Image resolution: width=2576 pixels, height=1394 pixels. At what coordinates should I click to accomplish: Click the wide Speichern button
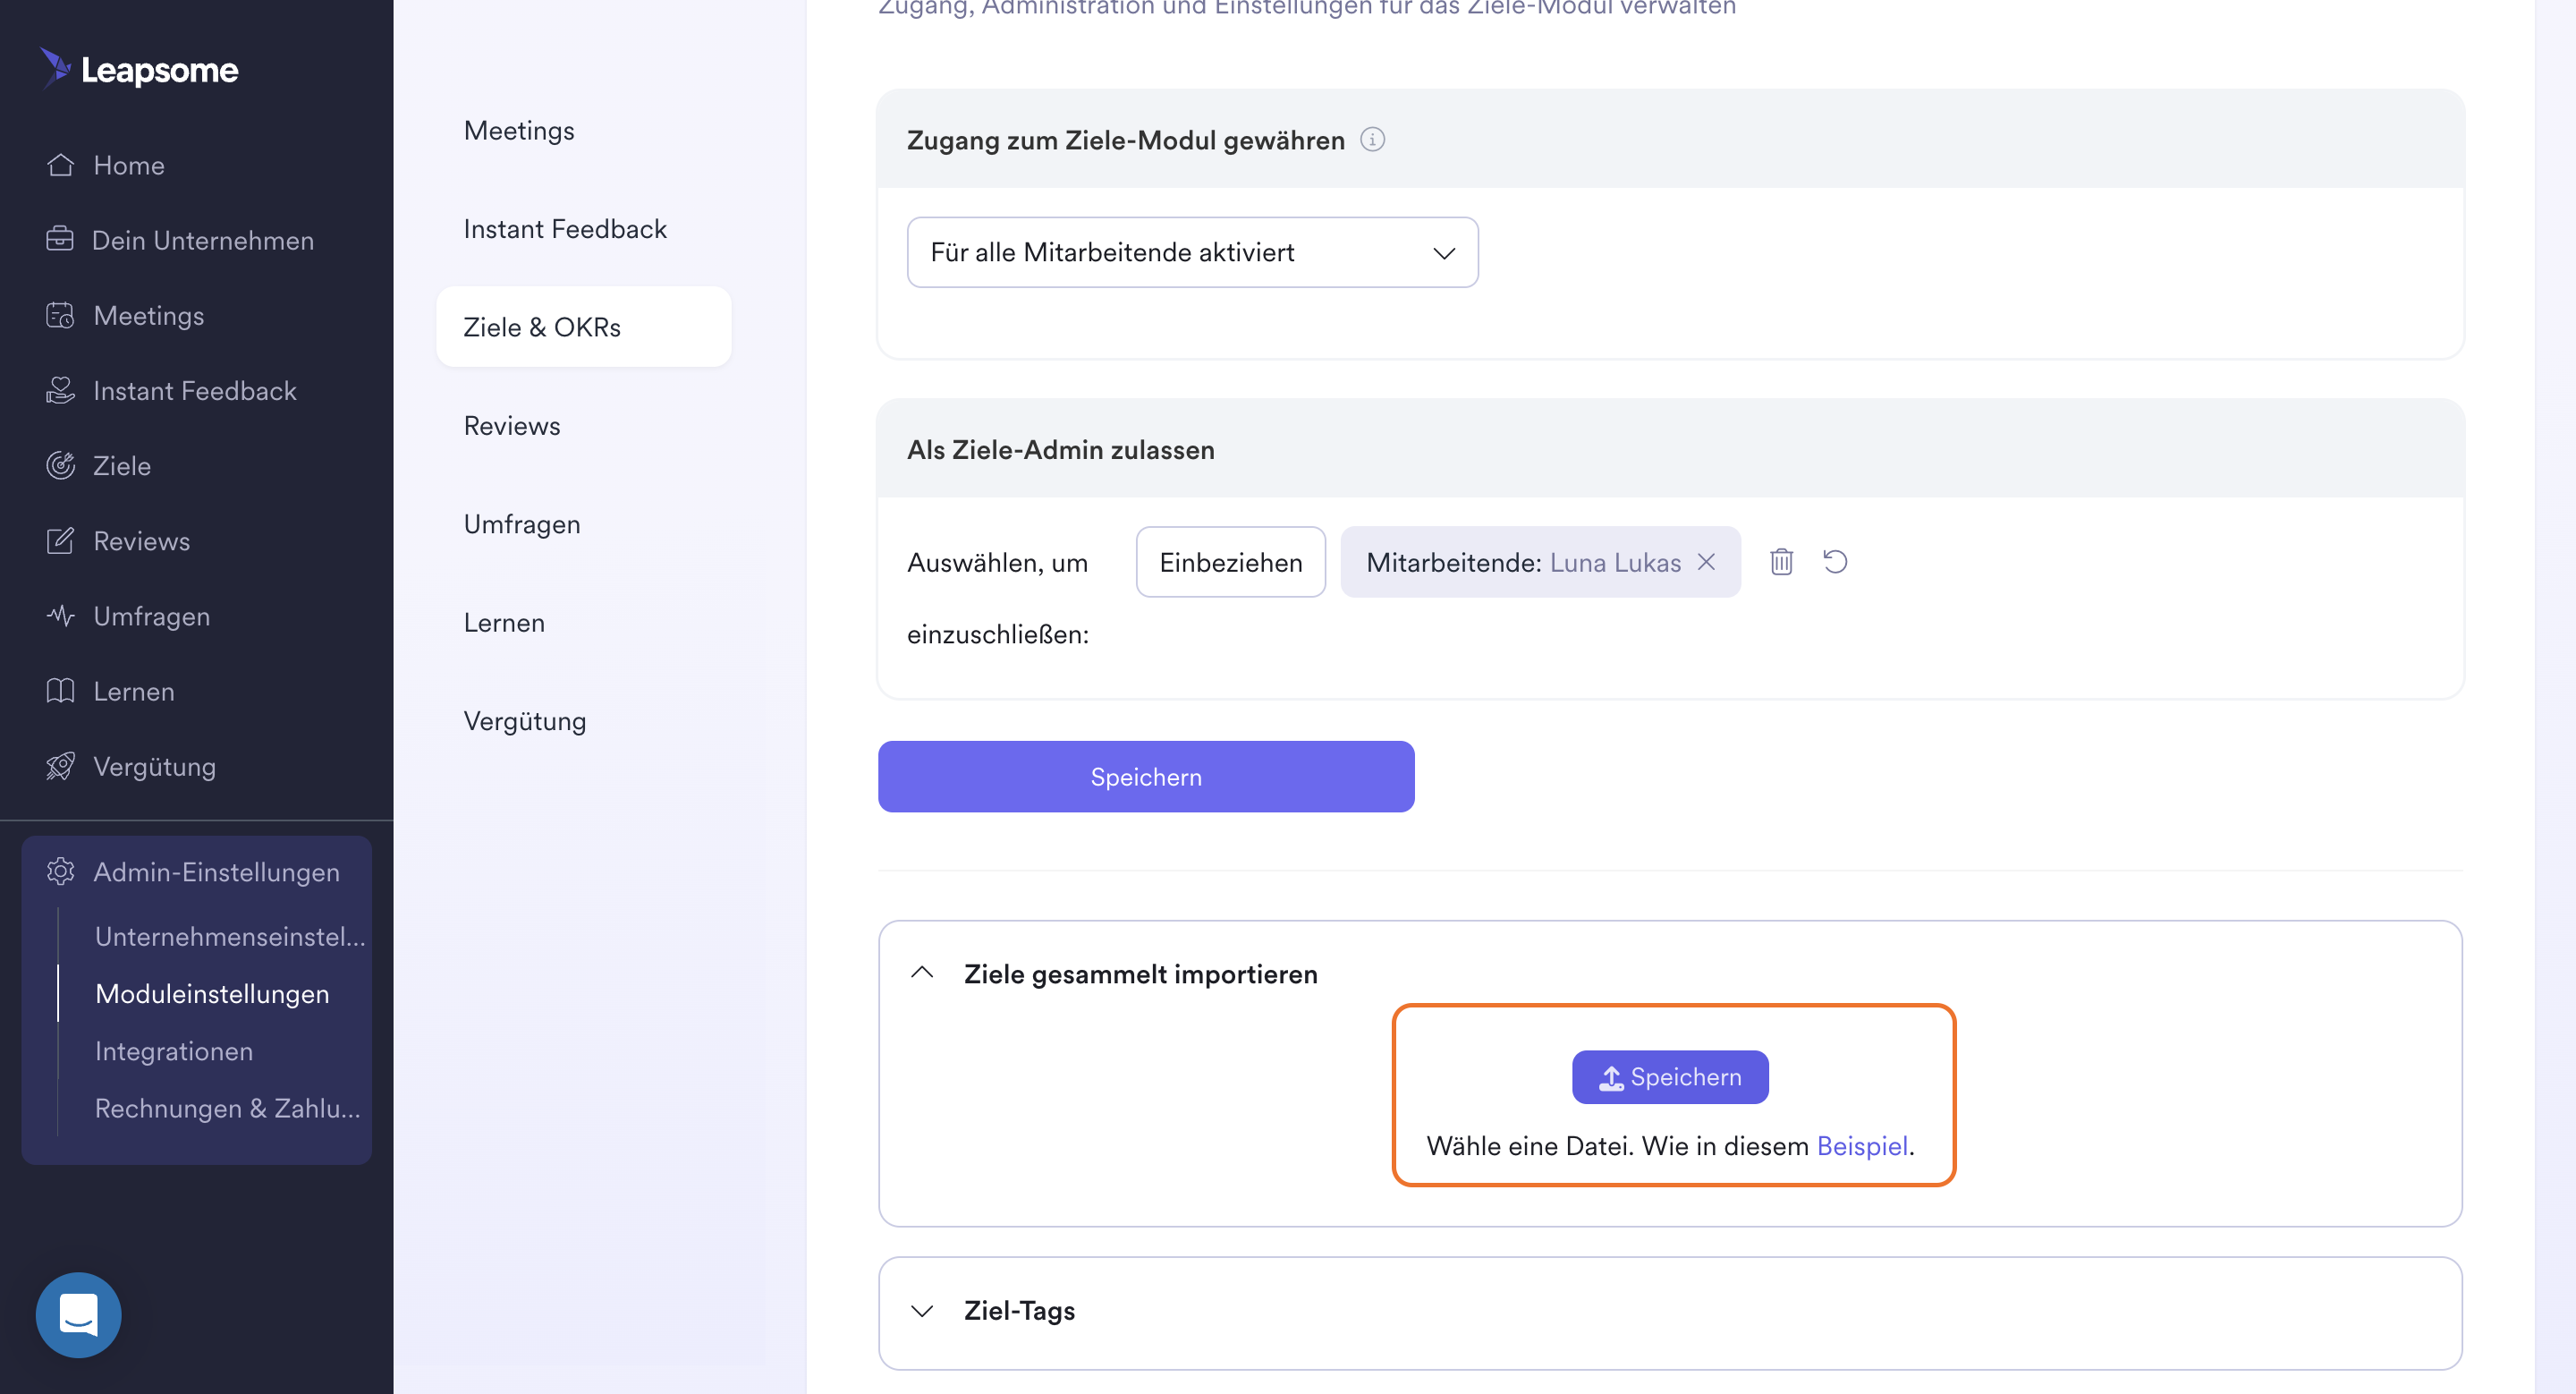pyautogui.click(x=1146, y=776)
